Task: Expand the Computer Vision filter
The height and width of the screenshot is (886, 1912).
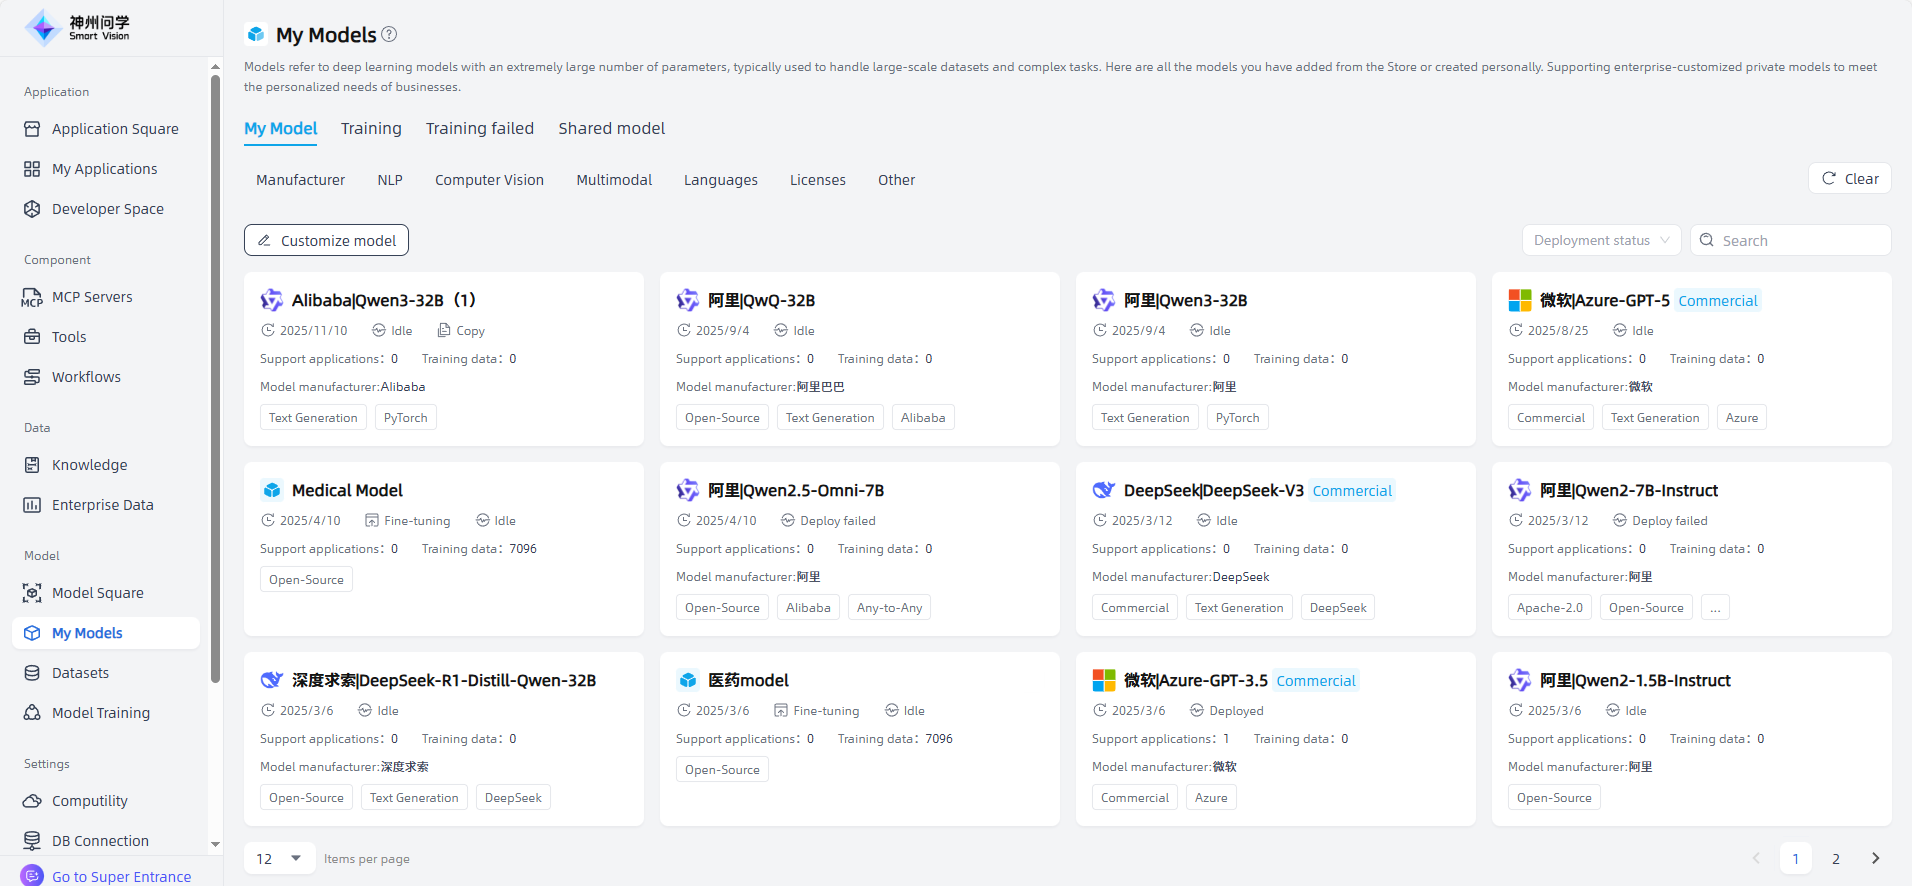Action: 489,180
